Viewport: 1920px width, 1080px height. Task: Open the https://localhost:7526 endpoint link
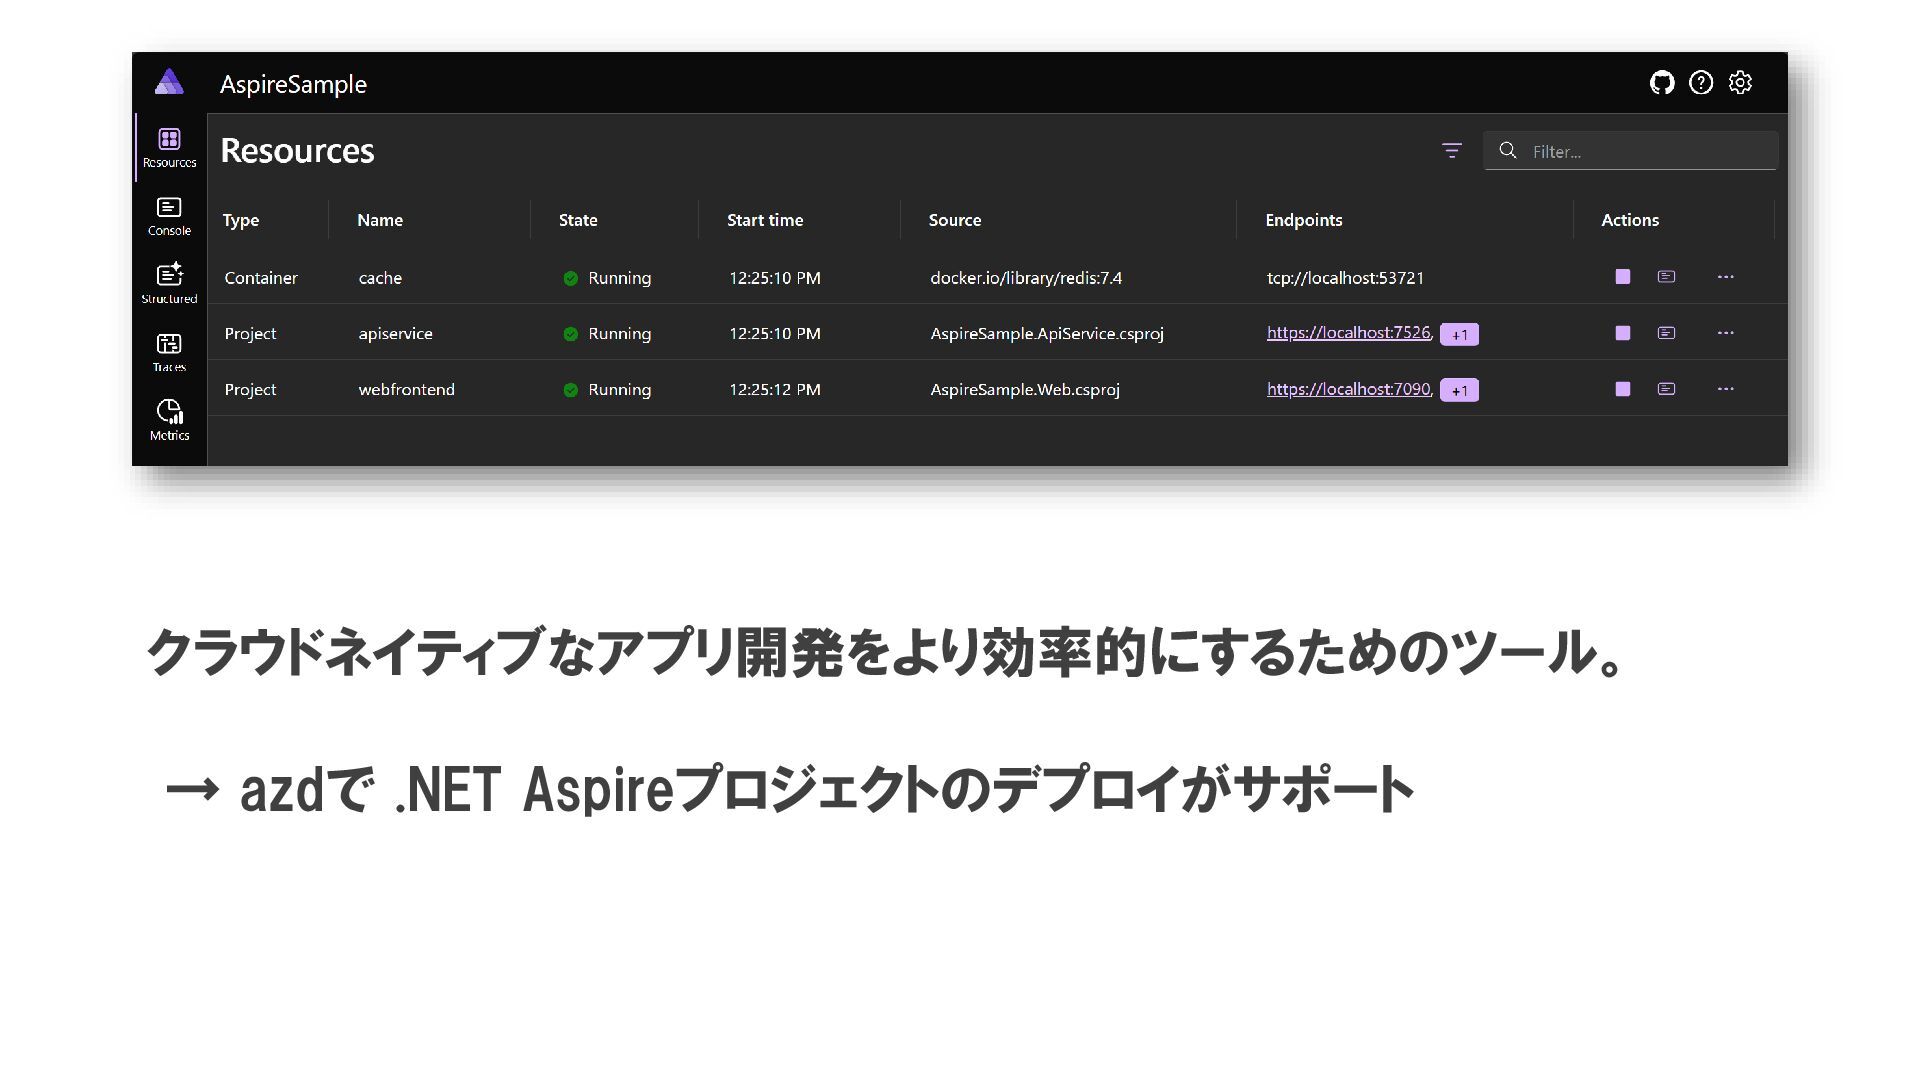(x=1348, y=333)
